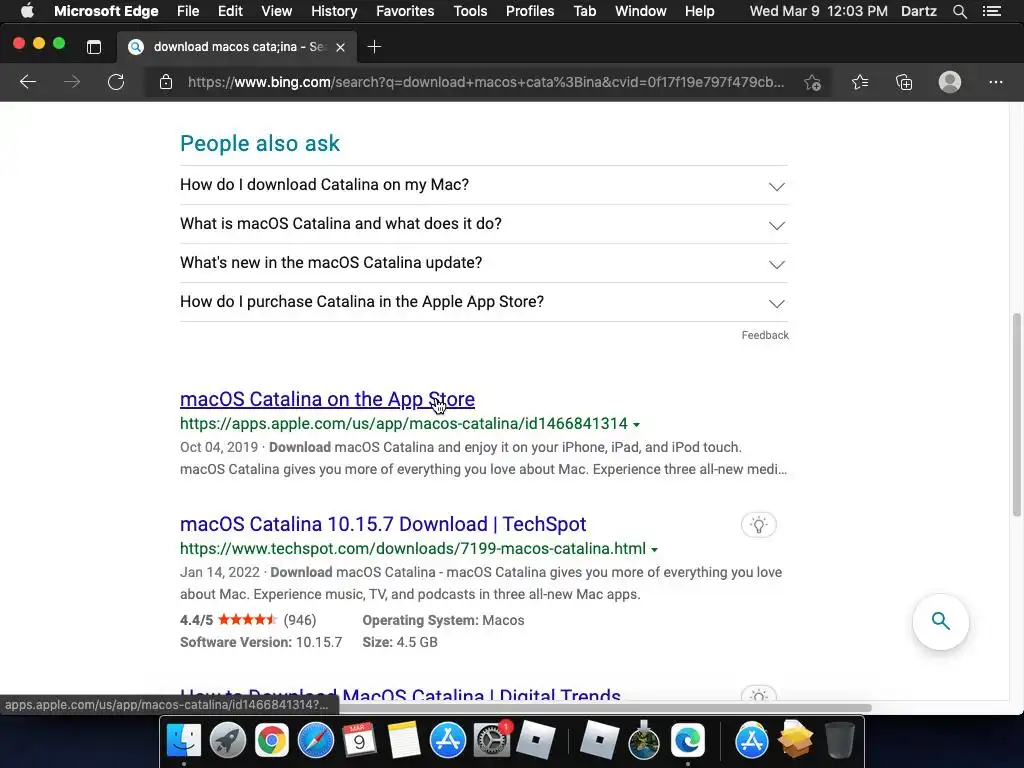Launch Google Chrome from the Dock
Screen dimensions: 1024x768
[x=272, y=741]
